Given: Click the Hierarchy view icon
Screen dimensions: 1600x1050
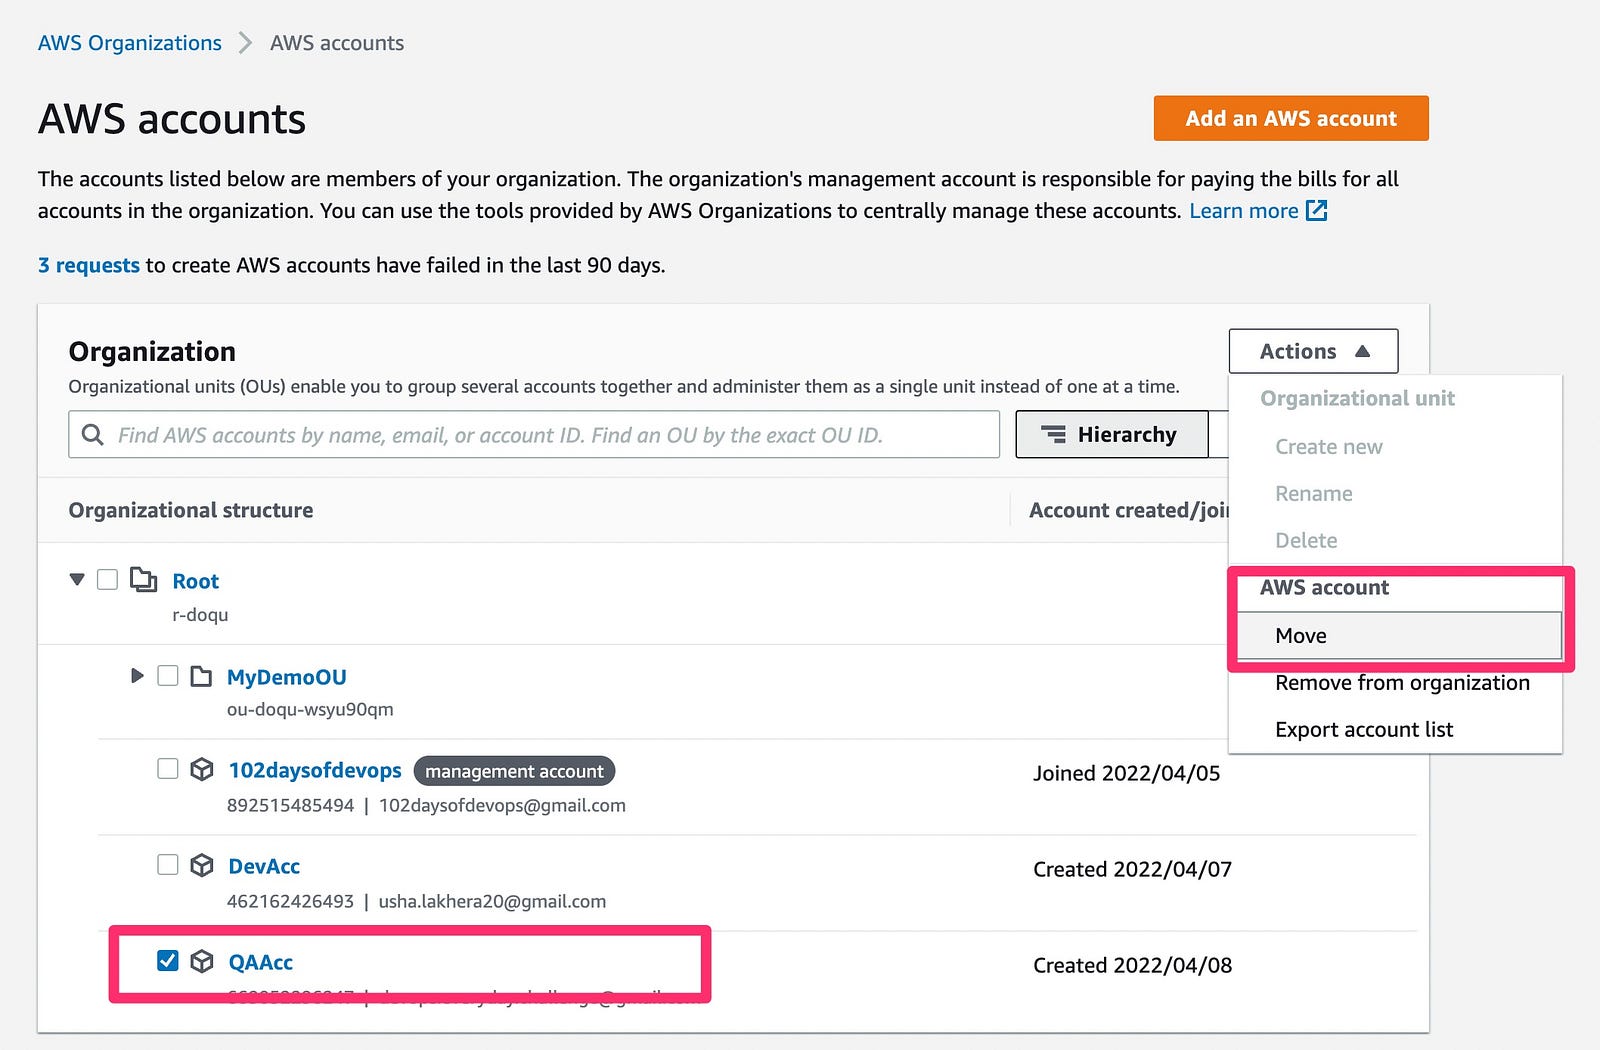Looking at the screenshot, I should pyautogui.click(x=1053, y=435).
